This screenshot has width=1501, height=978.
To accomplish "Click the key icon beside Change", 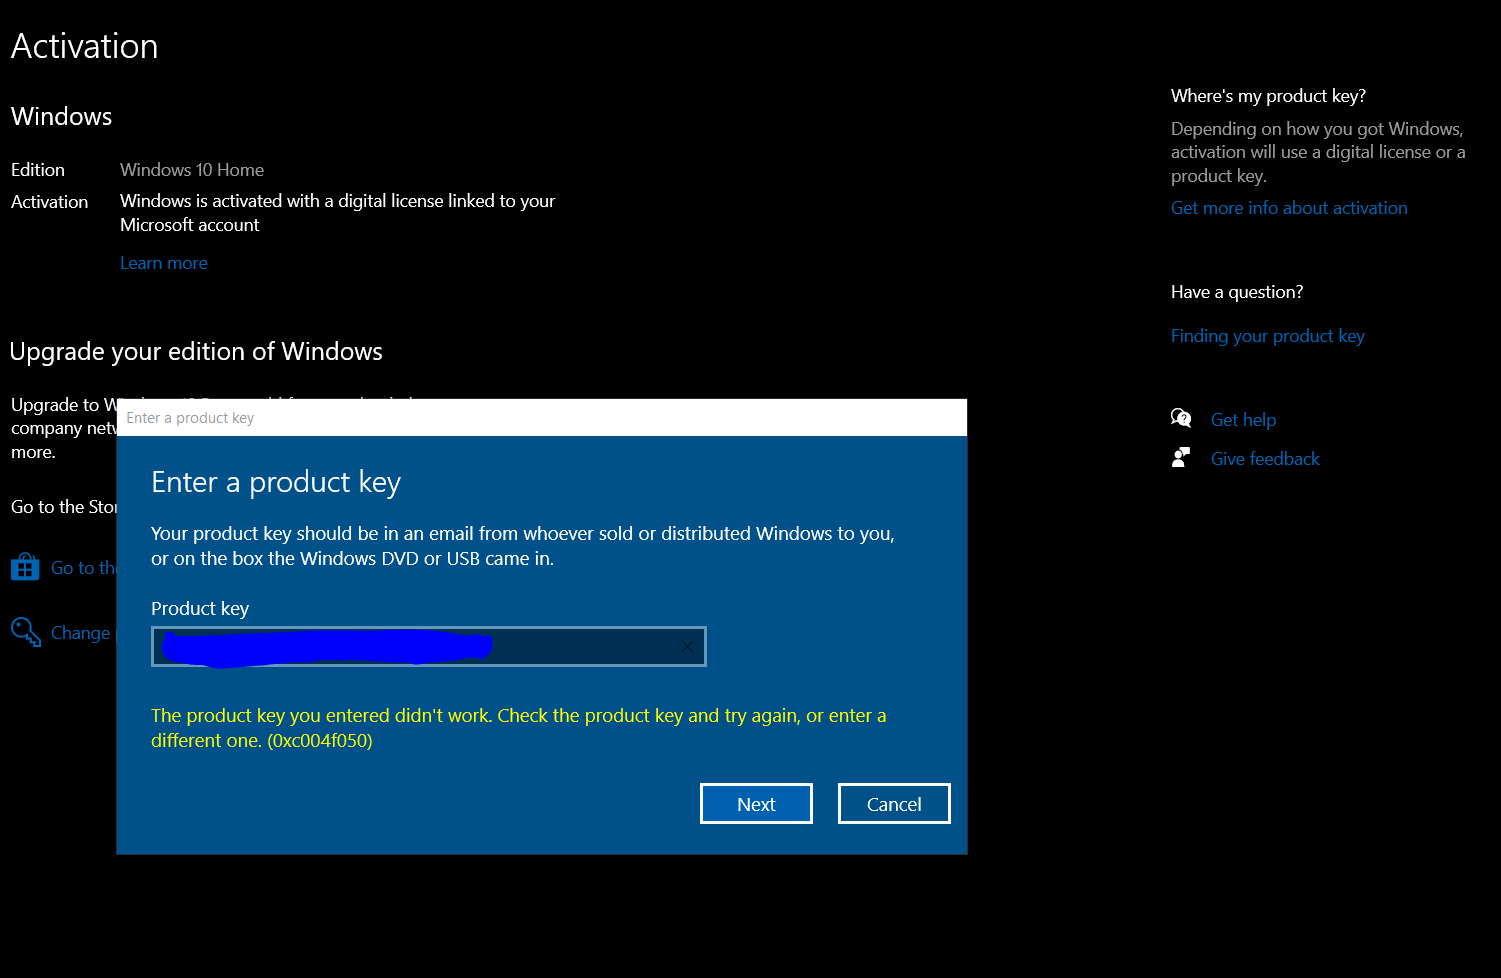I will (26, 632).
